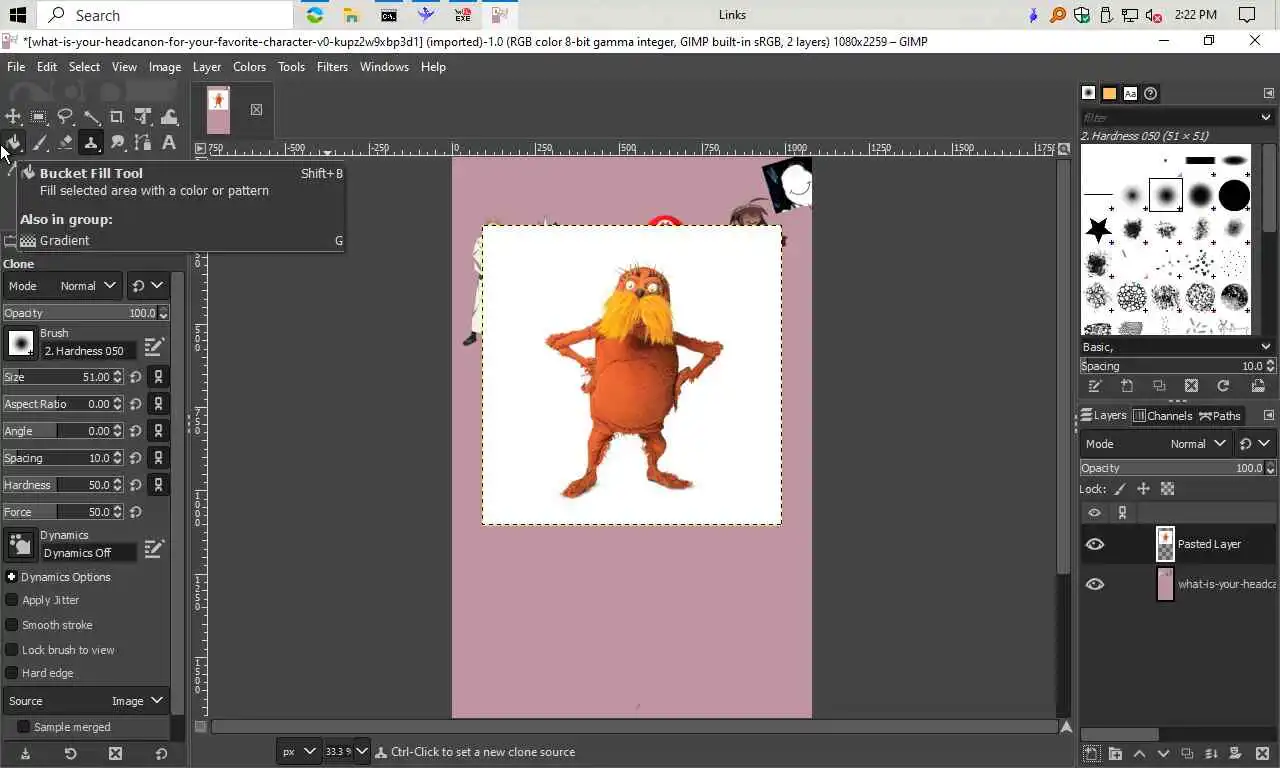Open the px unit dropdown in status bar
This screenshot has height=768, width=1280.
pos(298,751)
